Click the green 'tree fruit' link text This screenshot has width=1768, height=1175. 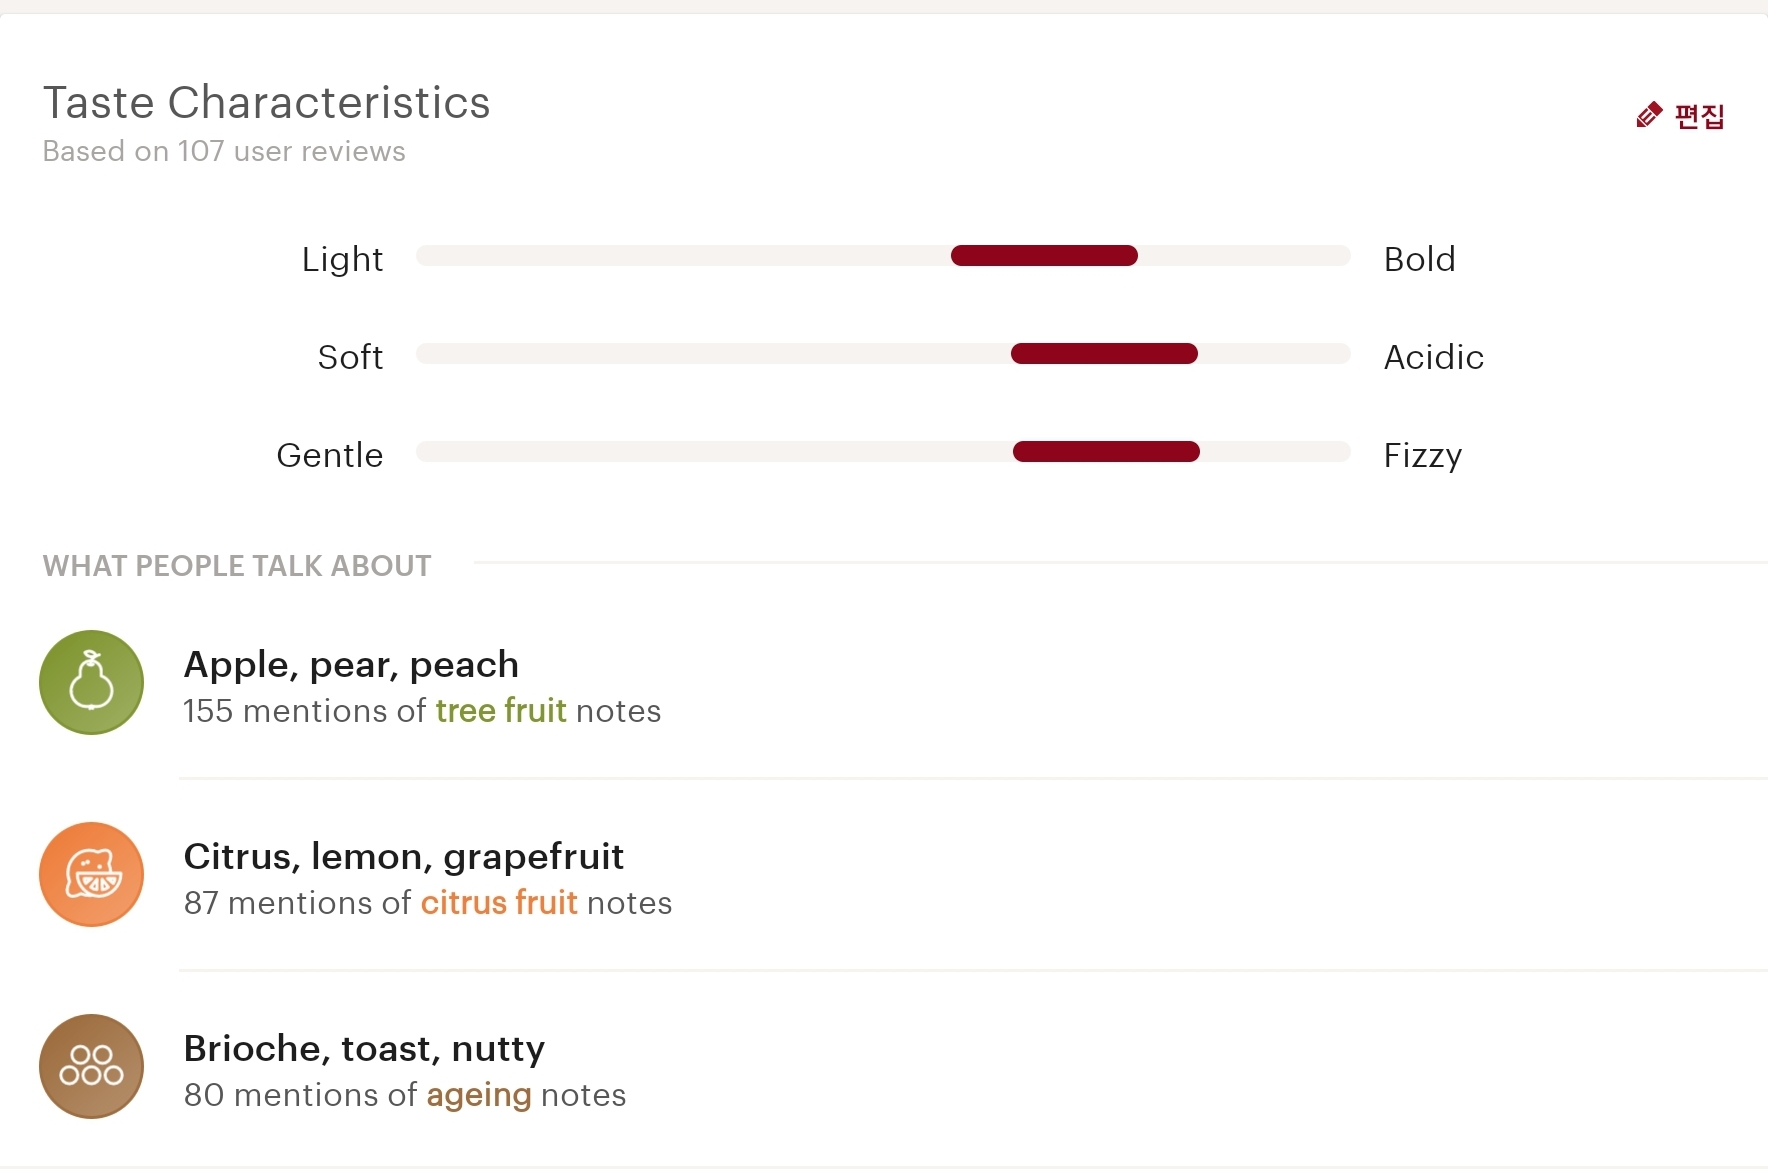pyautogui.click(x=501, y=711)
